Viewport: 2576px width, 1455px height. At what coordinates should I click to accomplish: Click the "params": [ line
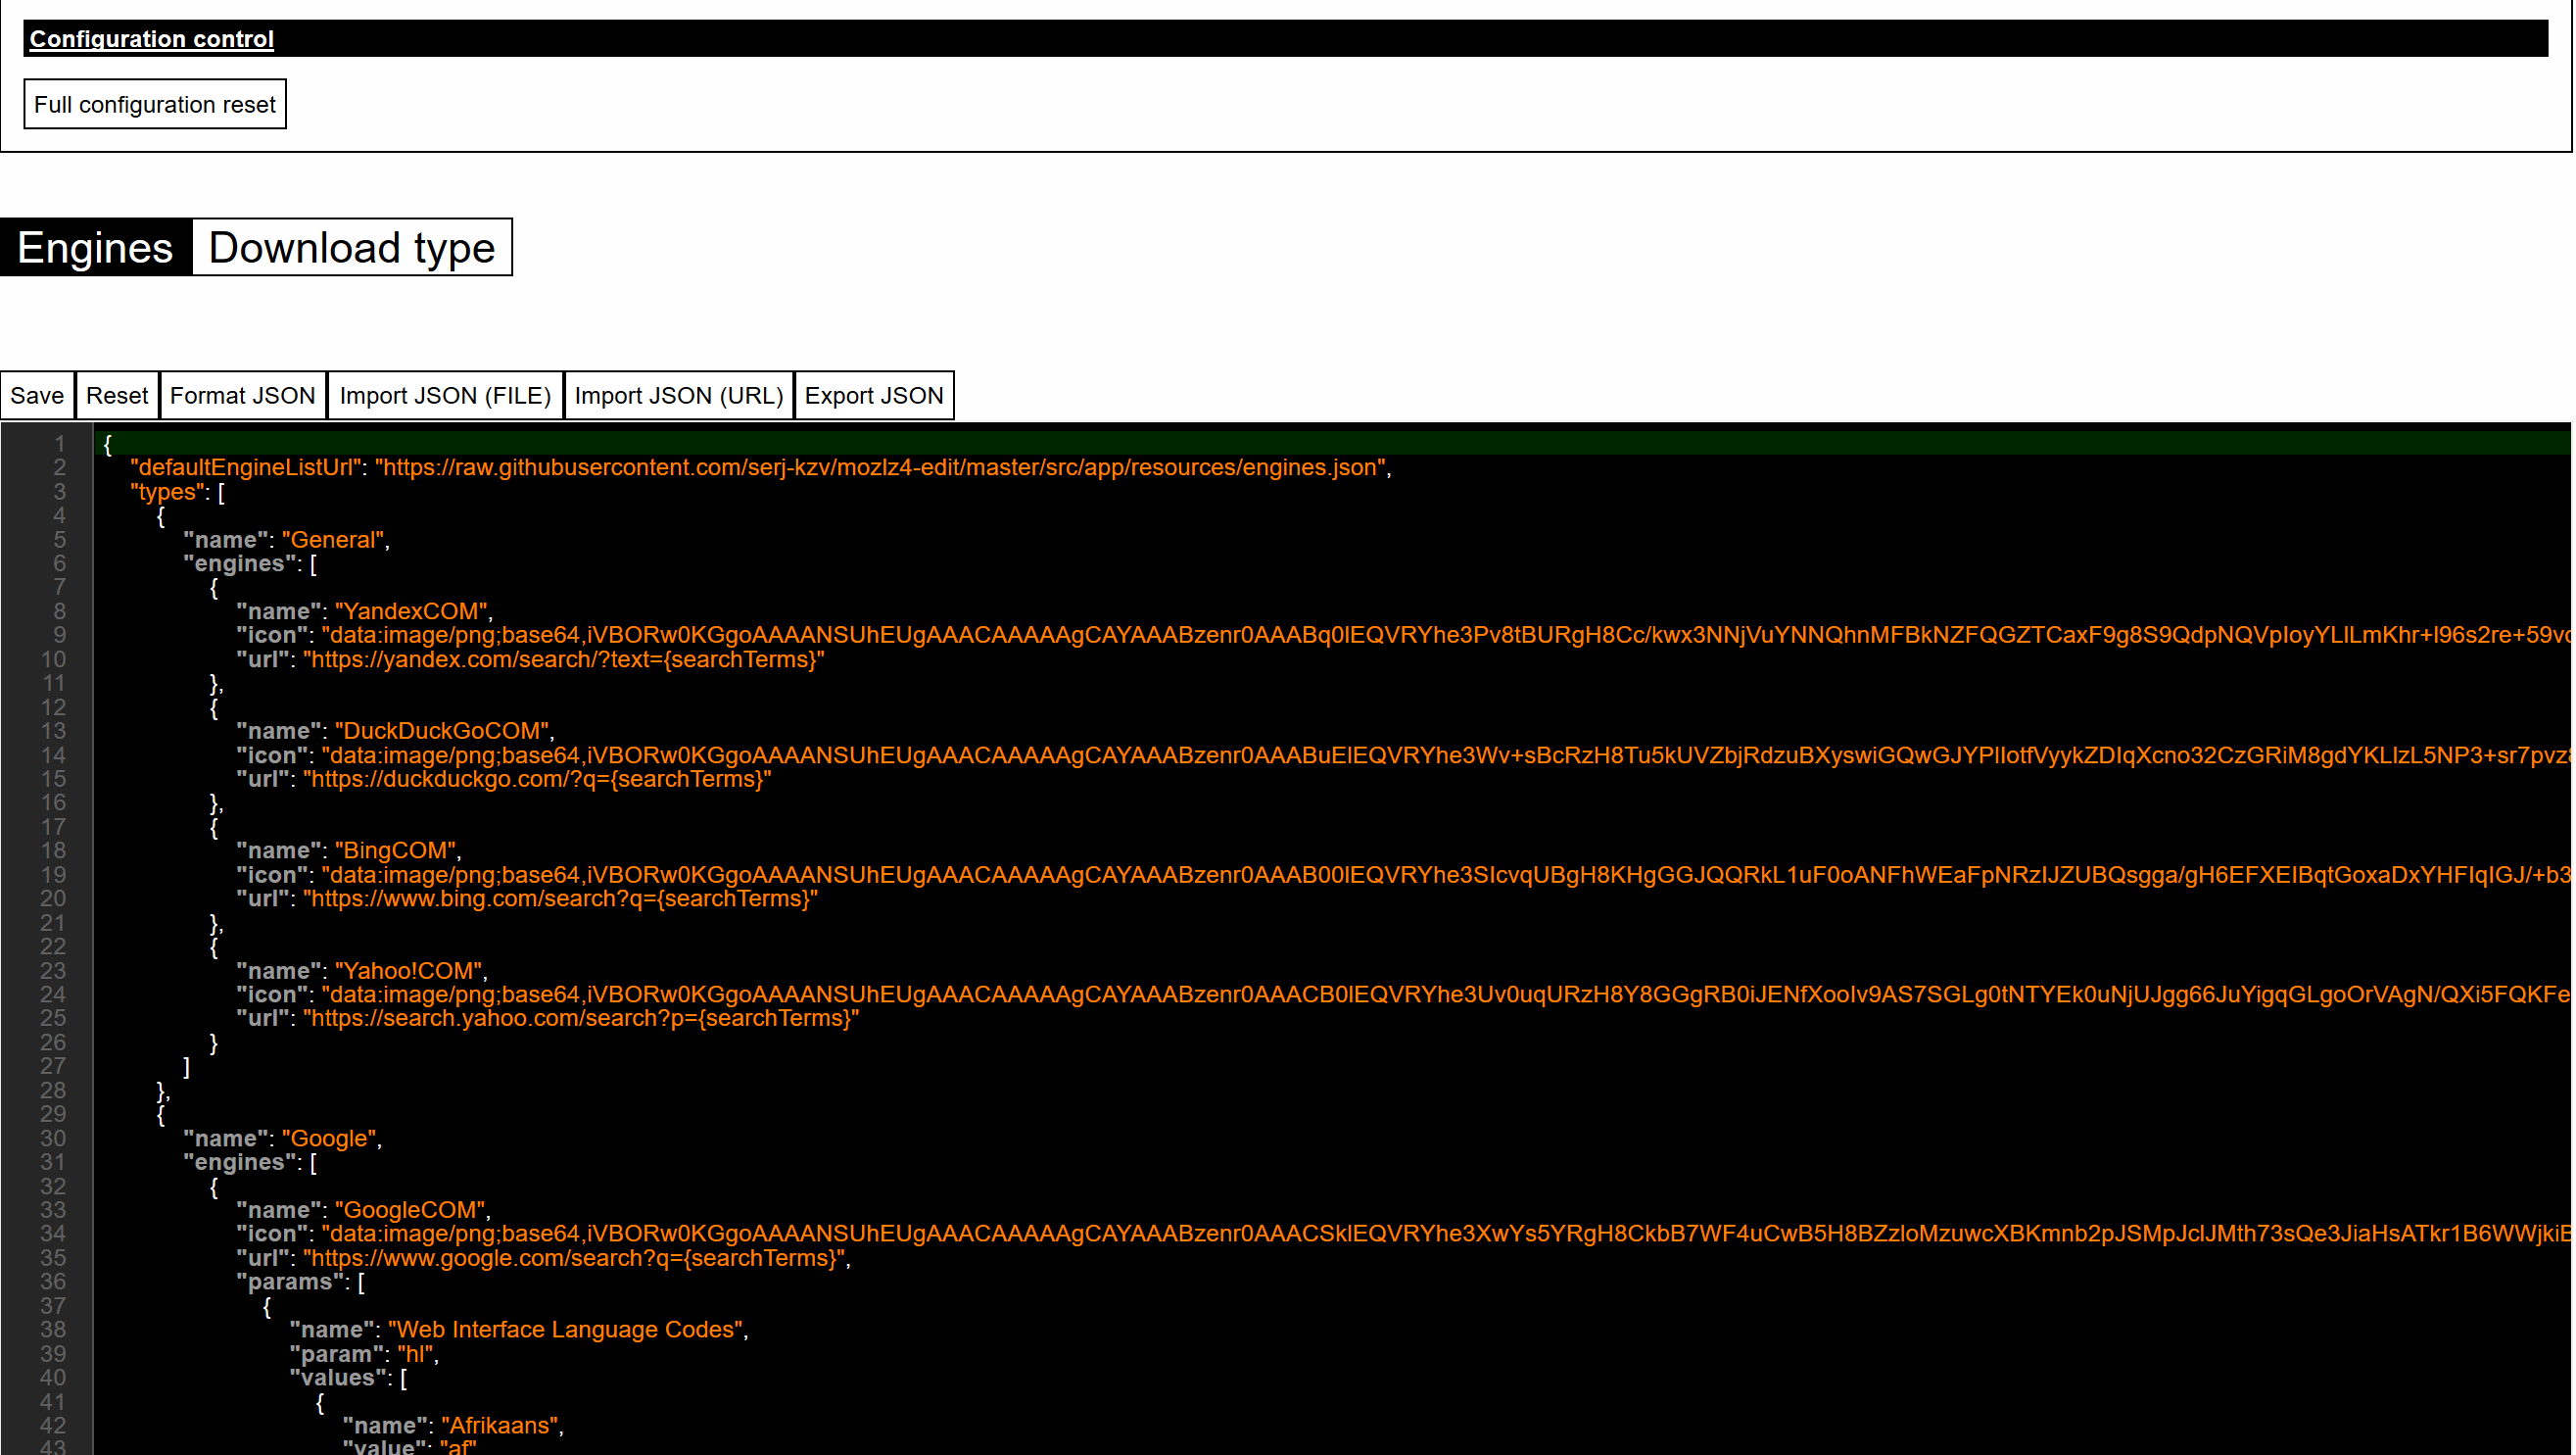[300, 1282]
